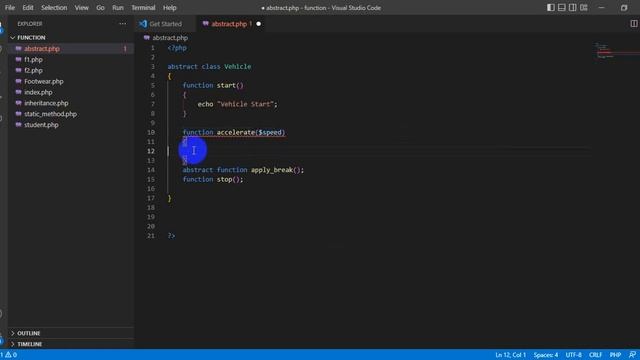
Task: Restore down the VS Code window
Action: pyautogui.click(x=624, y=7)
